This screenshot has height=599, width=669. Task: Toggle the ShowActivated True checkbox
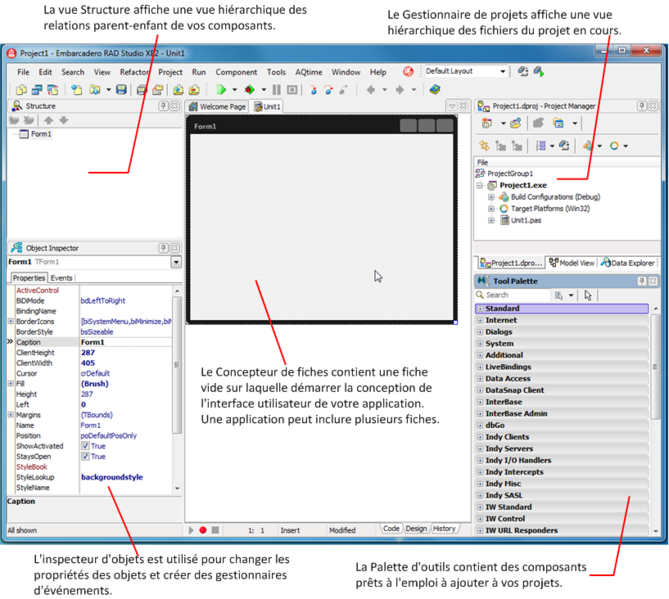pos(85,446)
